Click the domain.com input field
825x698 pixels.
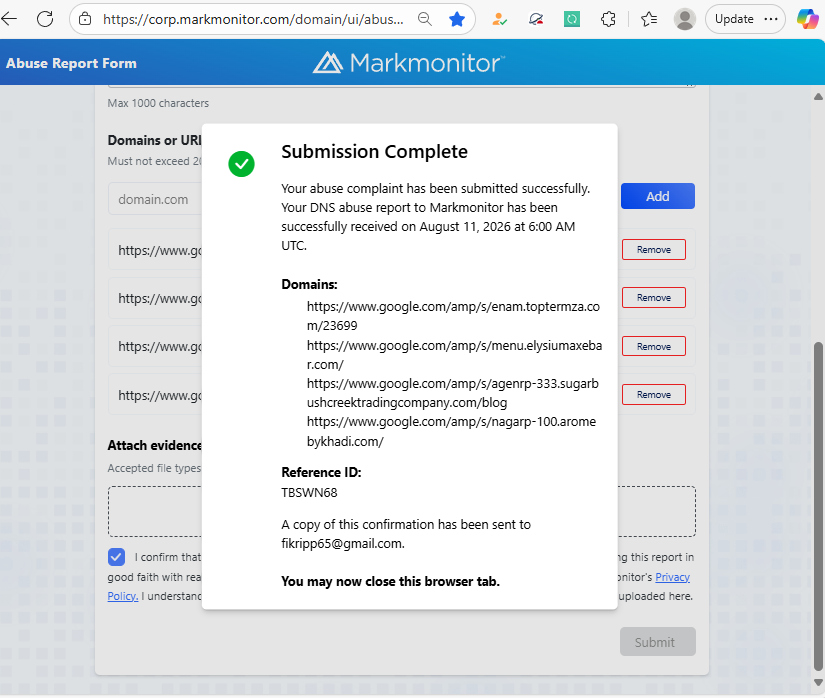coord(155,199)
